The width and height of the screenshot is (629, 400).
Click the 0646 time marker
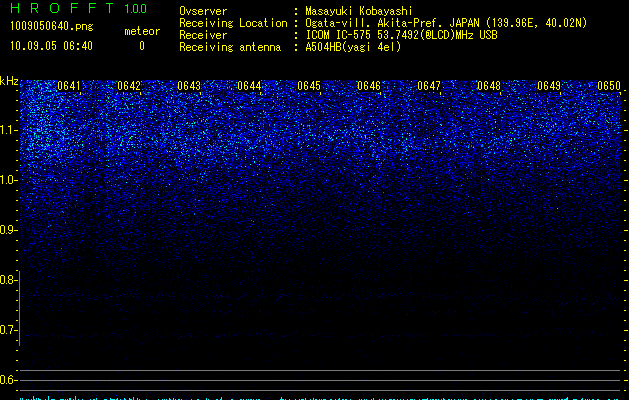pyautogui.click(x=369, y=86)
